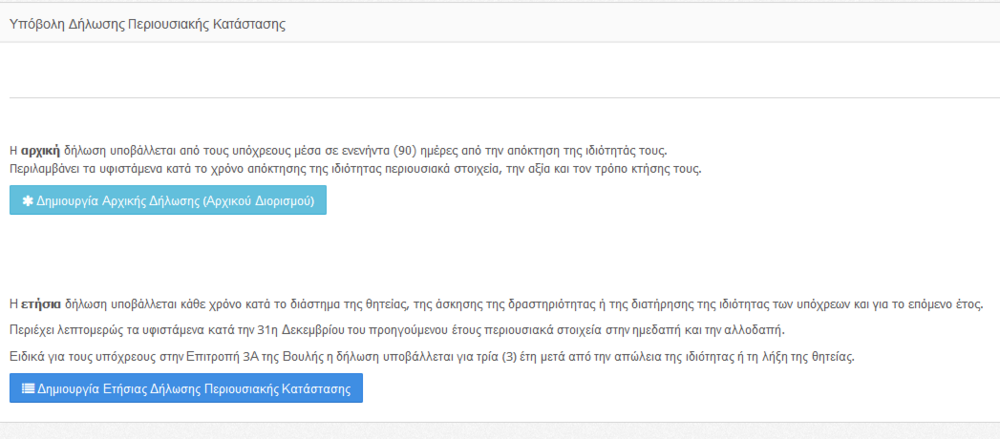The width and height of the screenshot is (1000, 439).
Task: Click the list icon on the annual declaration button
Action: (x=28, y=389)
